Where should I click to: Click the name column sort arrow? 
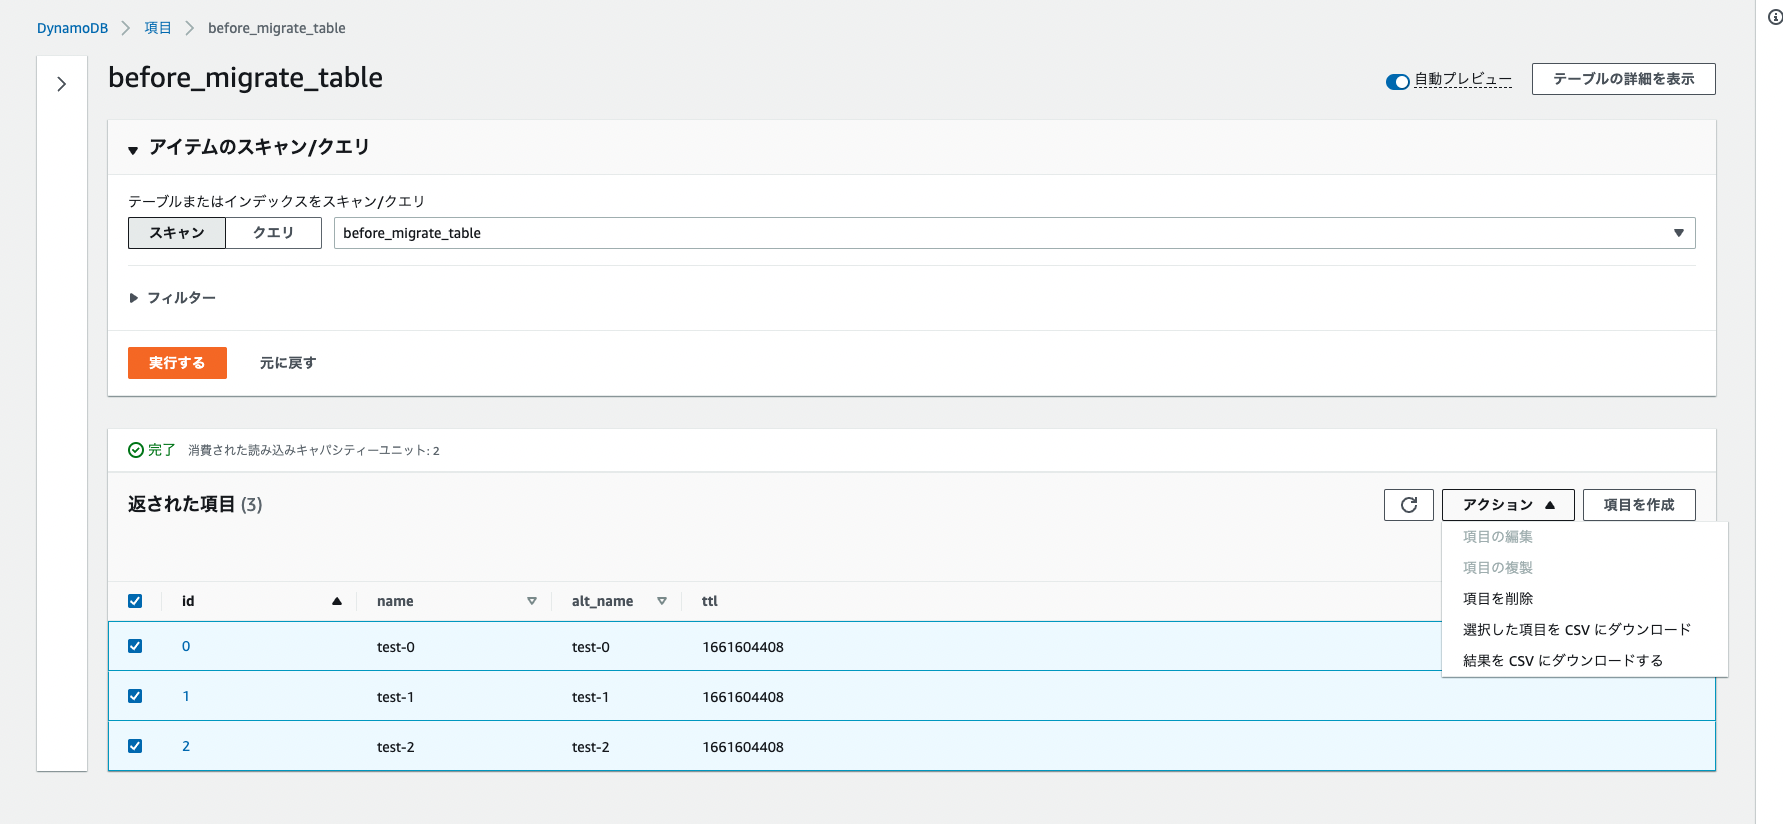532,601
